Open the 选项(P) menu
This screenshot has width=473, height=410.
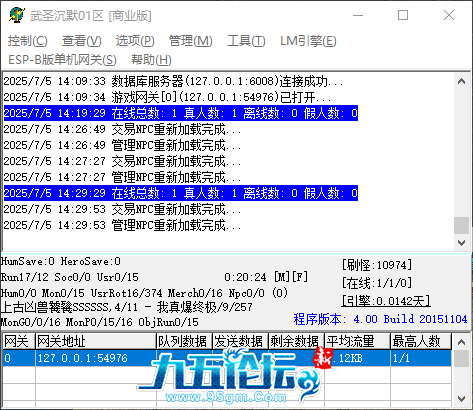pos(135,41)
